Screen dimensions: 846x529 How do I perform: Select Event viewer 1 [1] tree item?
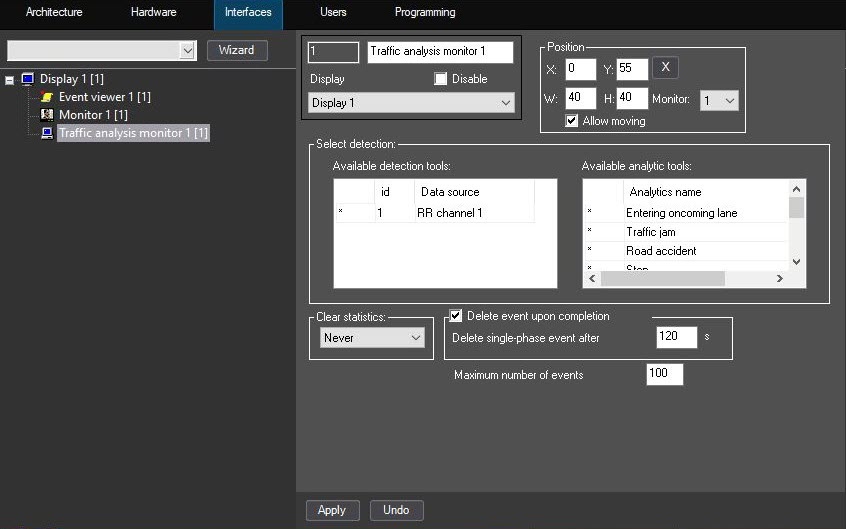tap(105, 97)
